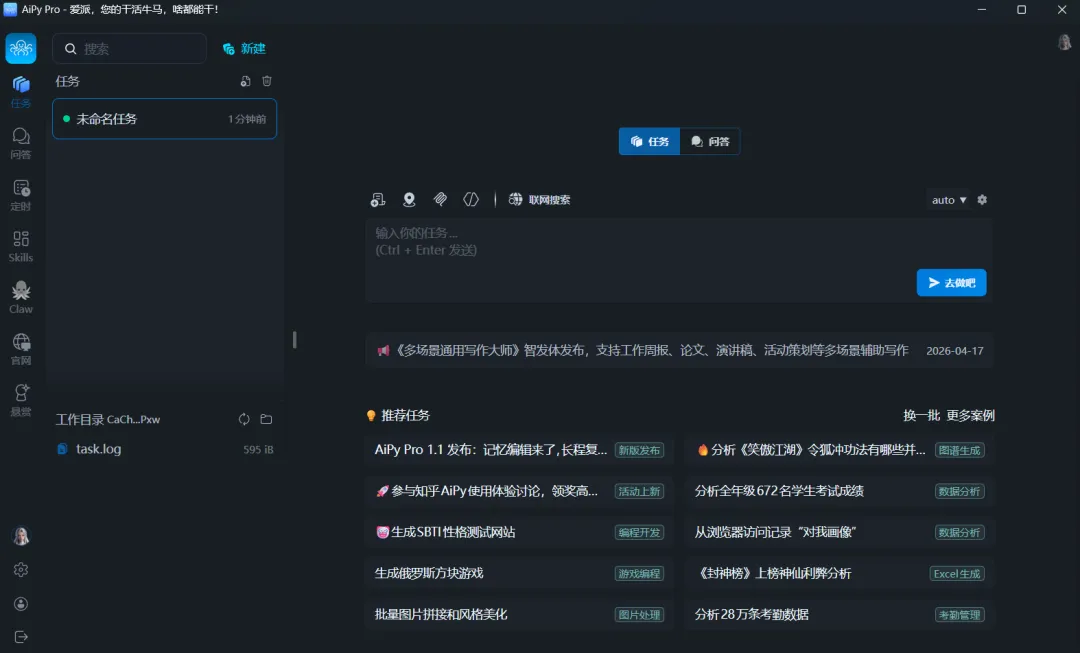Select the AiPy Pro 1.1 发布 recommended task

519,450
